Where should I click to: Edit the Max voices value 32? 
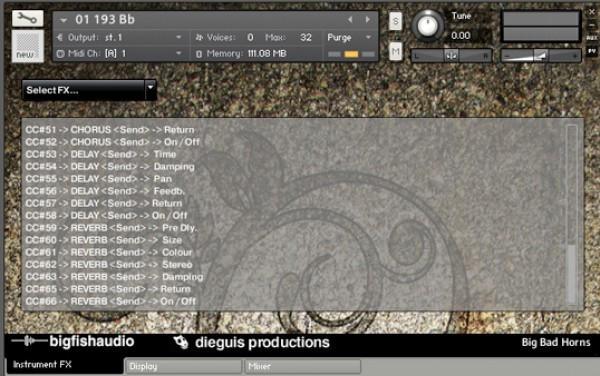(306, 37)
